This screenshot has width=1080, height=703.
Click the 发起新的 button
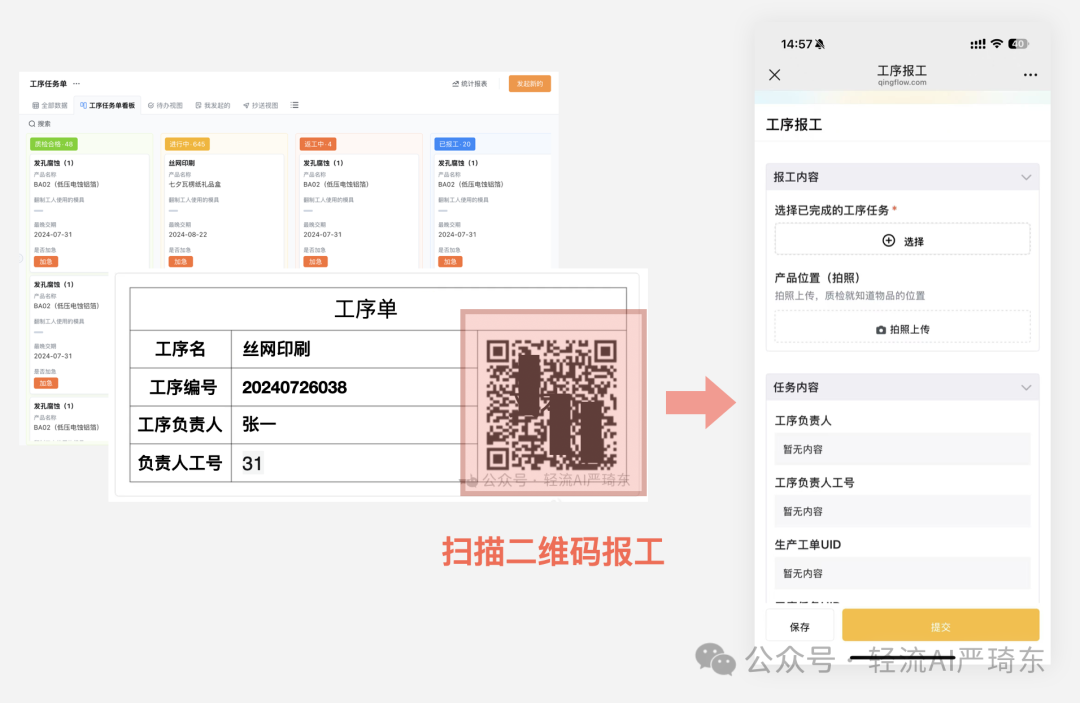(x=529, y=83)
